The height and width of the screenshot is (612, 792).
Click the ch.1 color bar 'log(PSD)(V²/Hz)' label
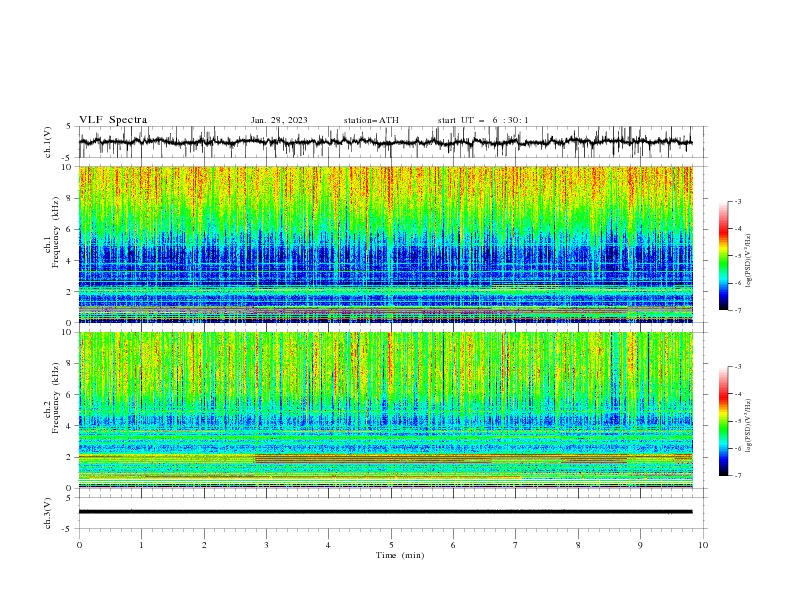(x=749, y=261)
